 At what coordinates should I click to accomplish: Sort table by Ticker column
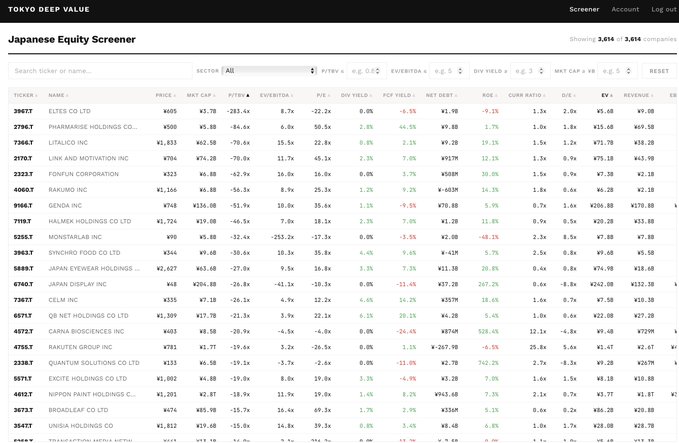pos(25,95)
